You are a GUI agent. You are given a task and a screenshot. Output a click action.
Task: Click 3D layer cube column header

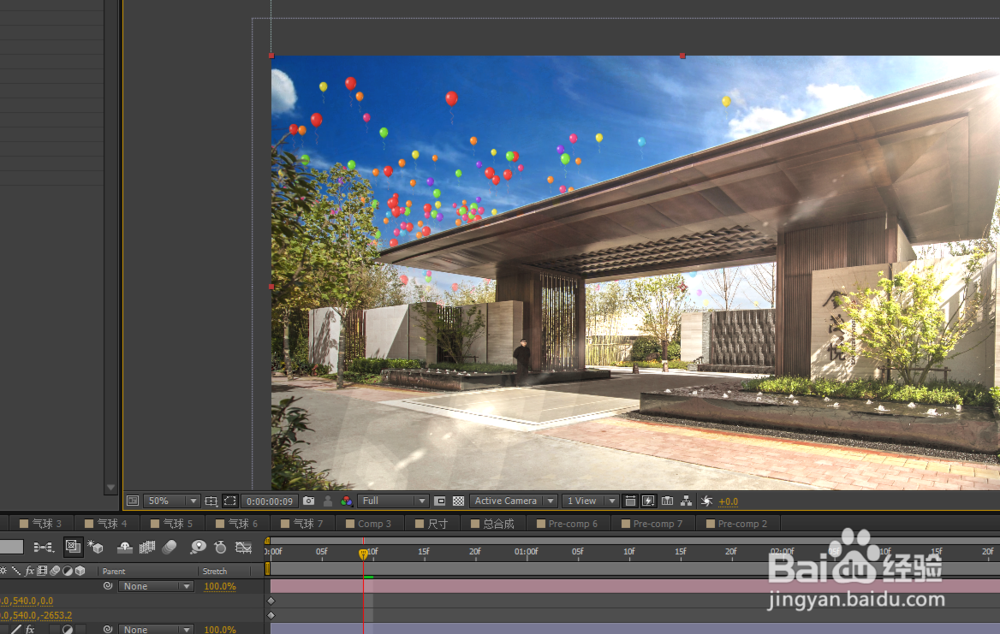(80, 571)
